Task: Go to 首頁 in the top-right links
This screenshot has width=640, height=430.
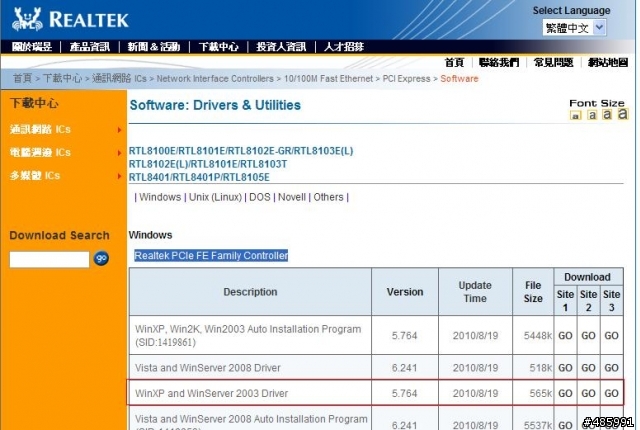Action: pos(454,62)
